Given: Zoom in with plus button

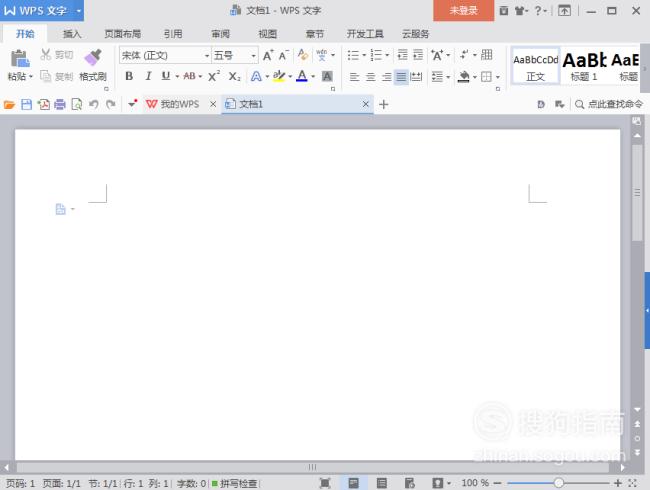Looking at the screenshot, I should pyautogui.click(x=618, y=483).
